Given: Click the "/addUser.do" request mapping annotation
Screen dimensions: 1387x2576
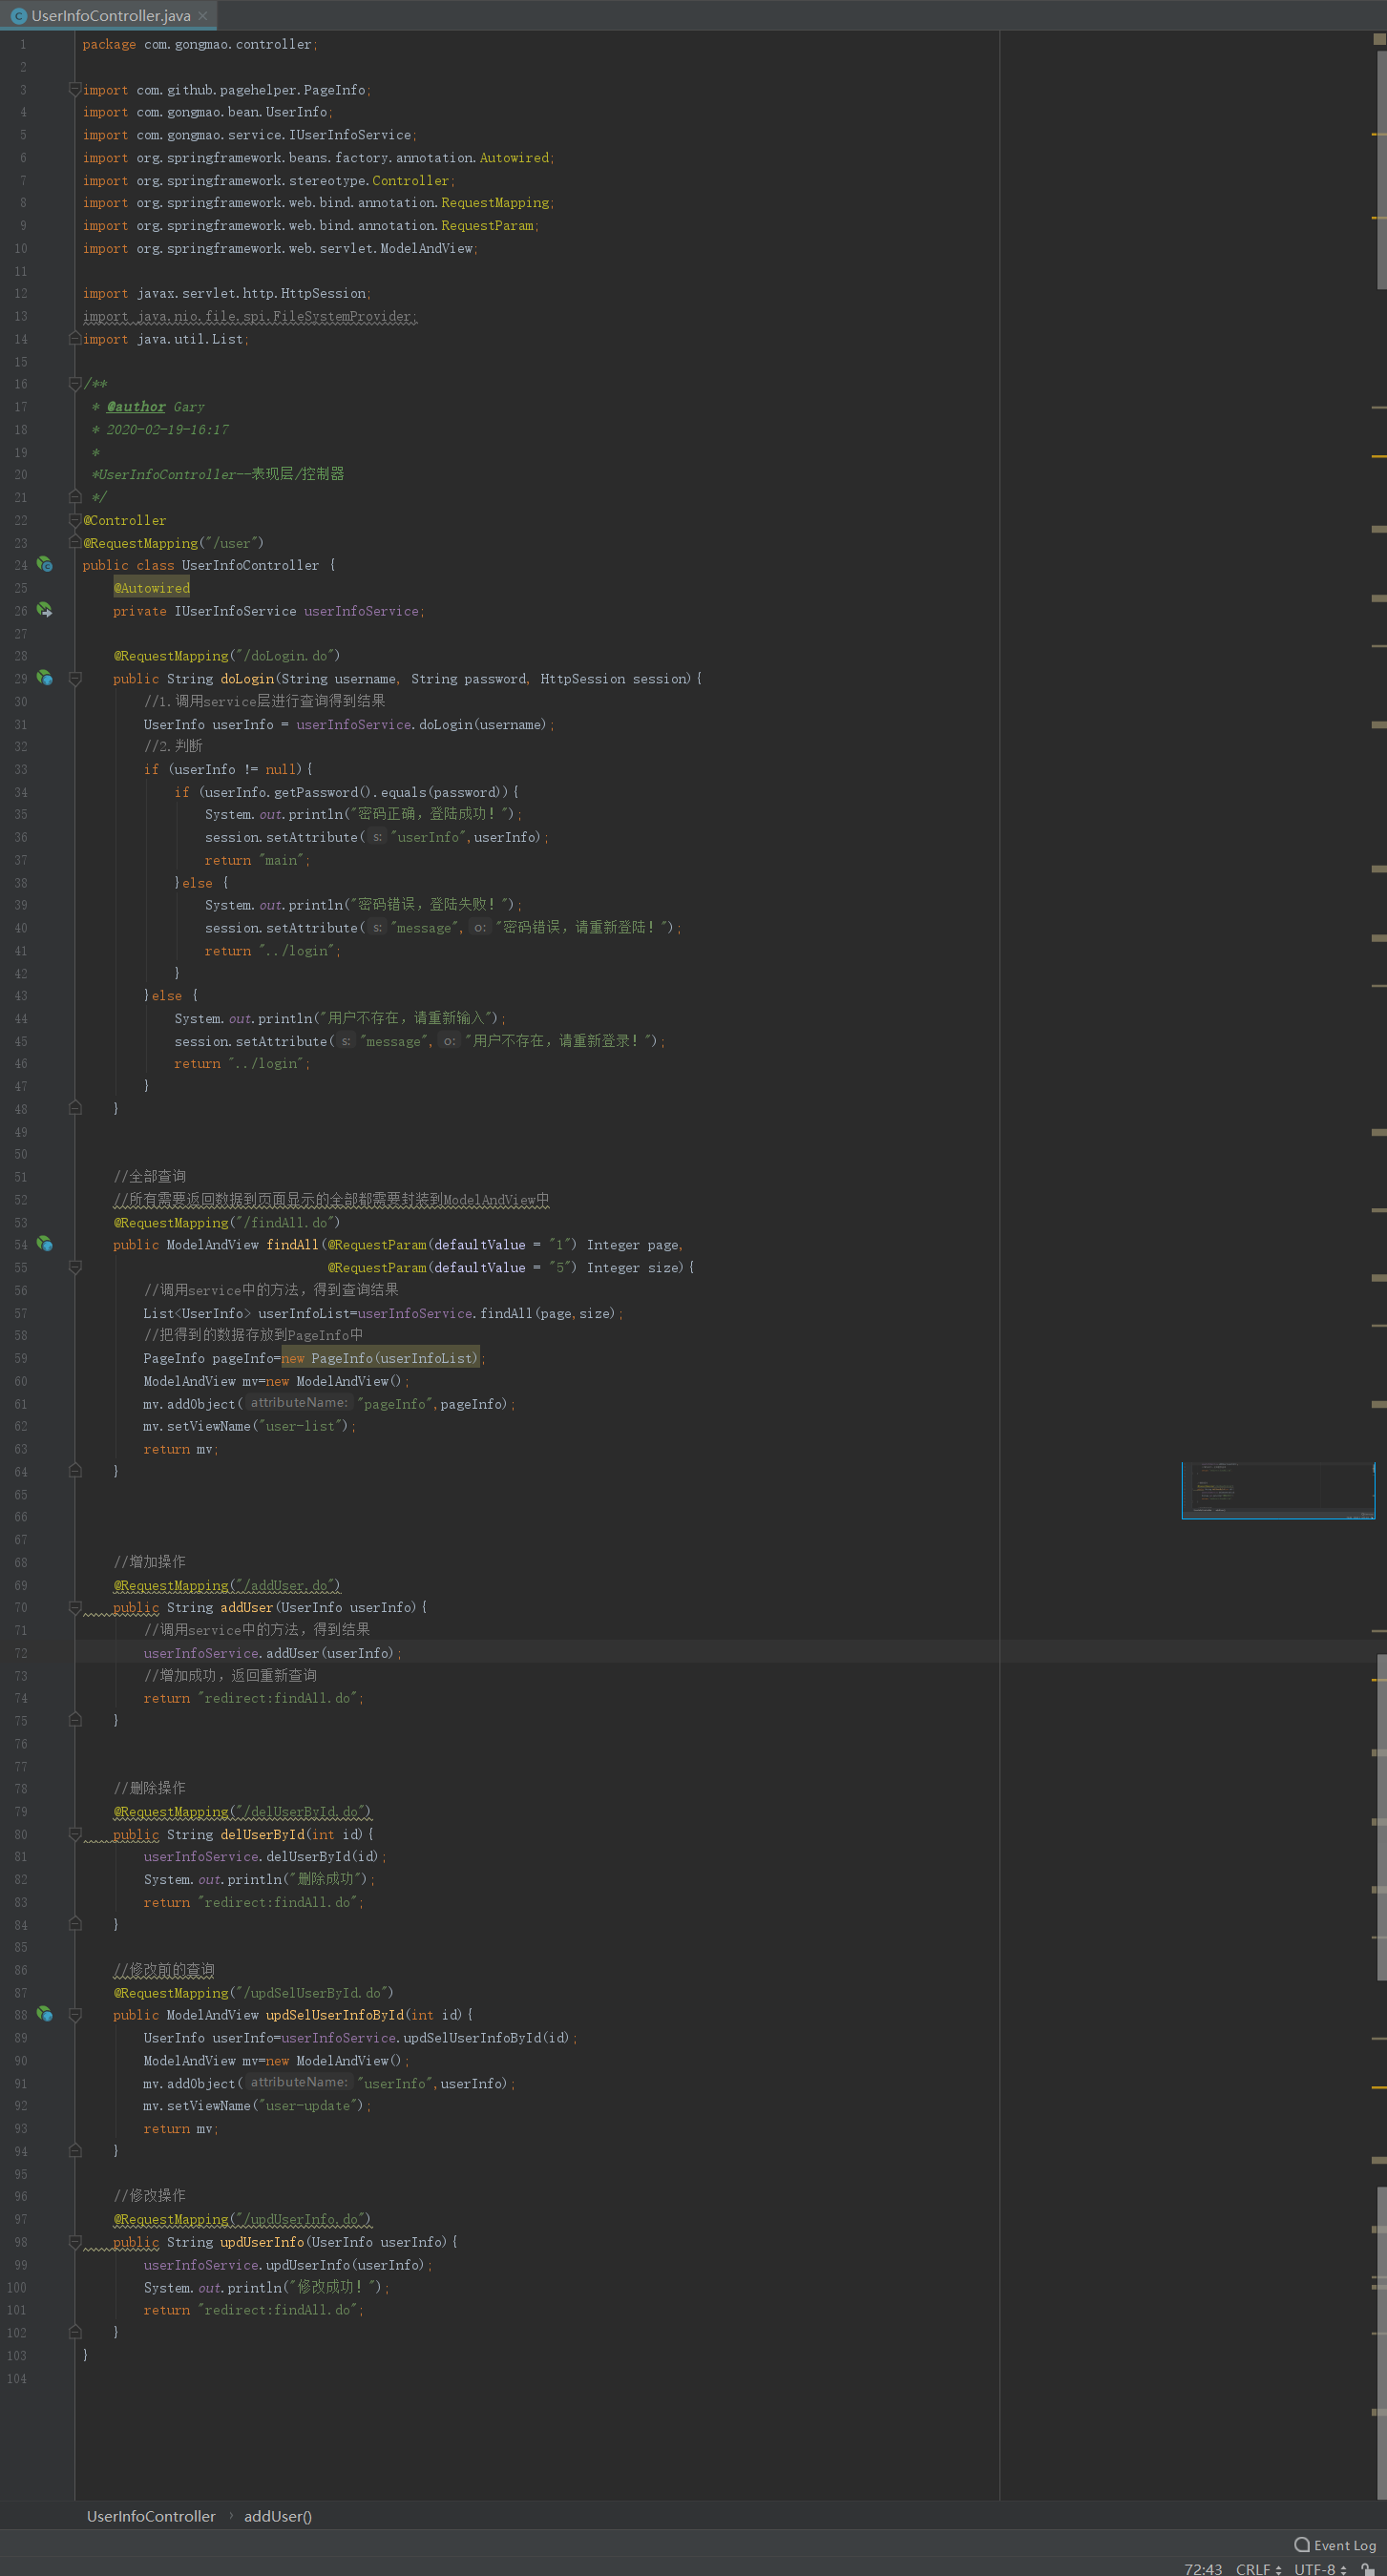Looking at the screenshot, I should click(227, 1585).
